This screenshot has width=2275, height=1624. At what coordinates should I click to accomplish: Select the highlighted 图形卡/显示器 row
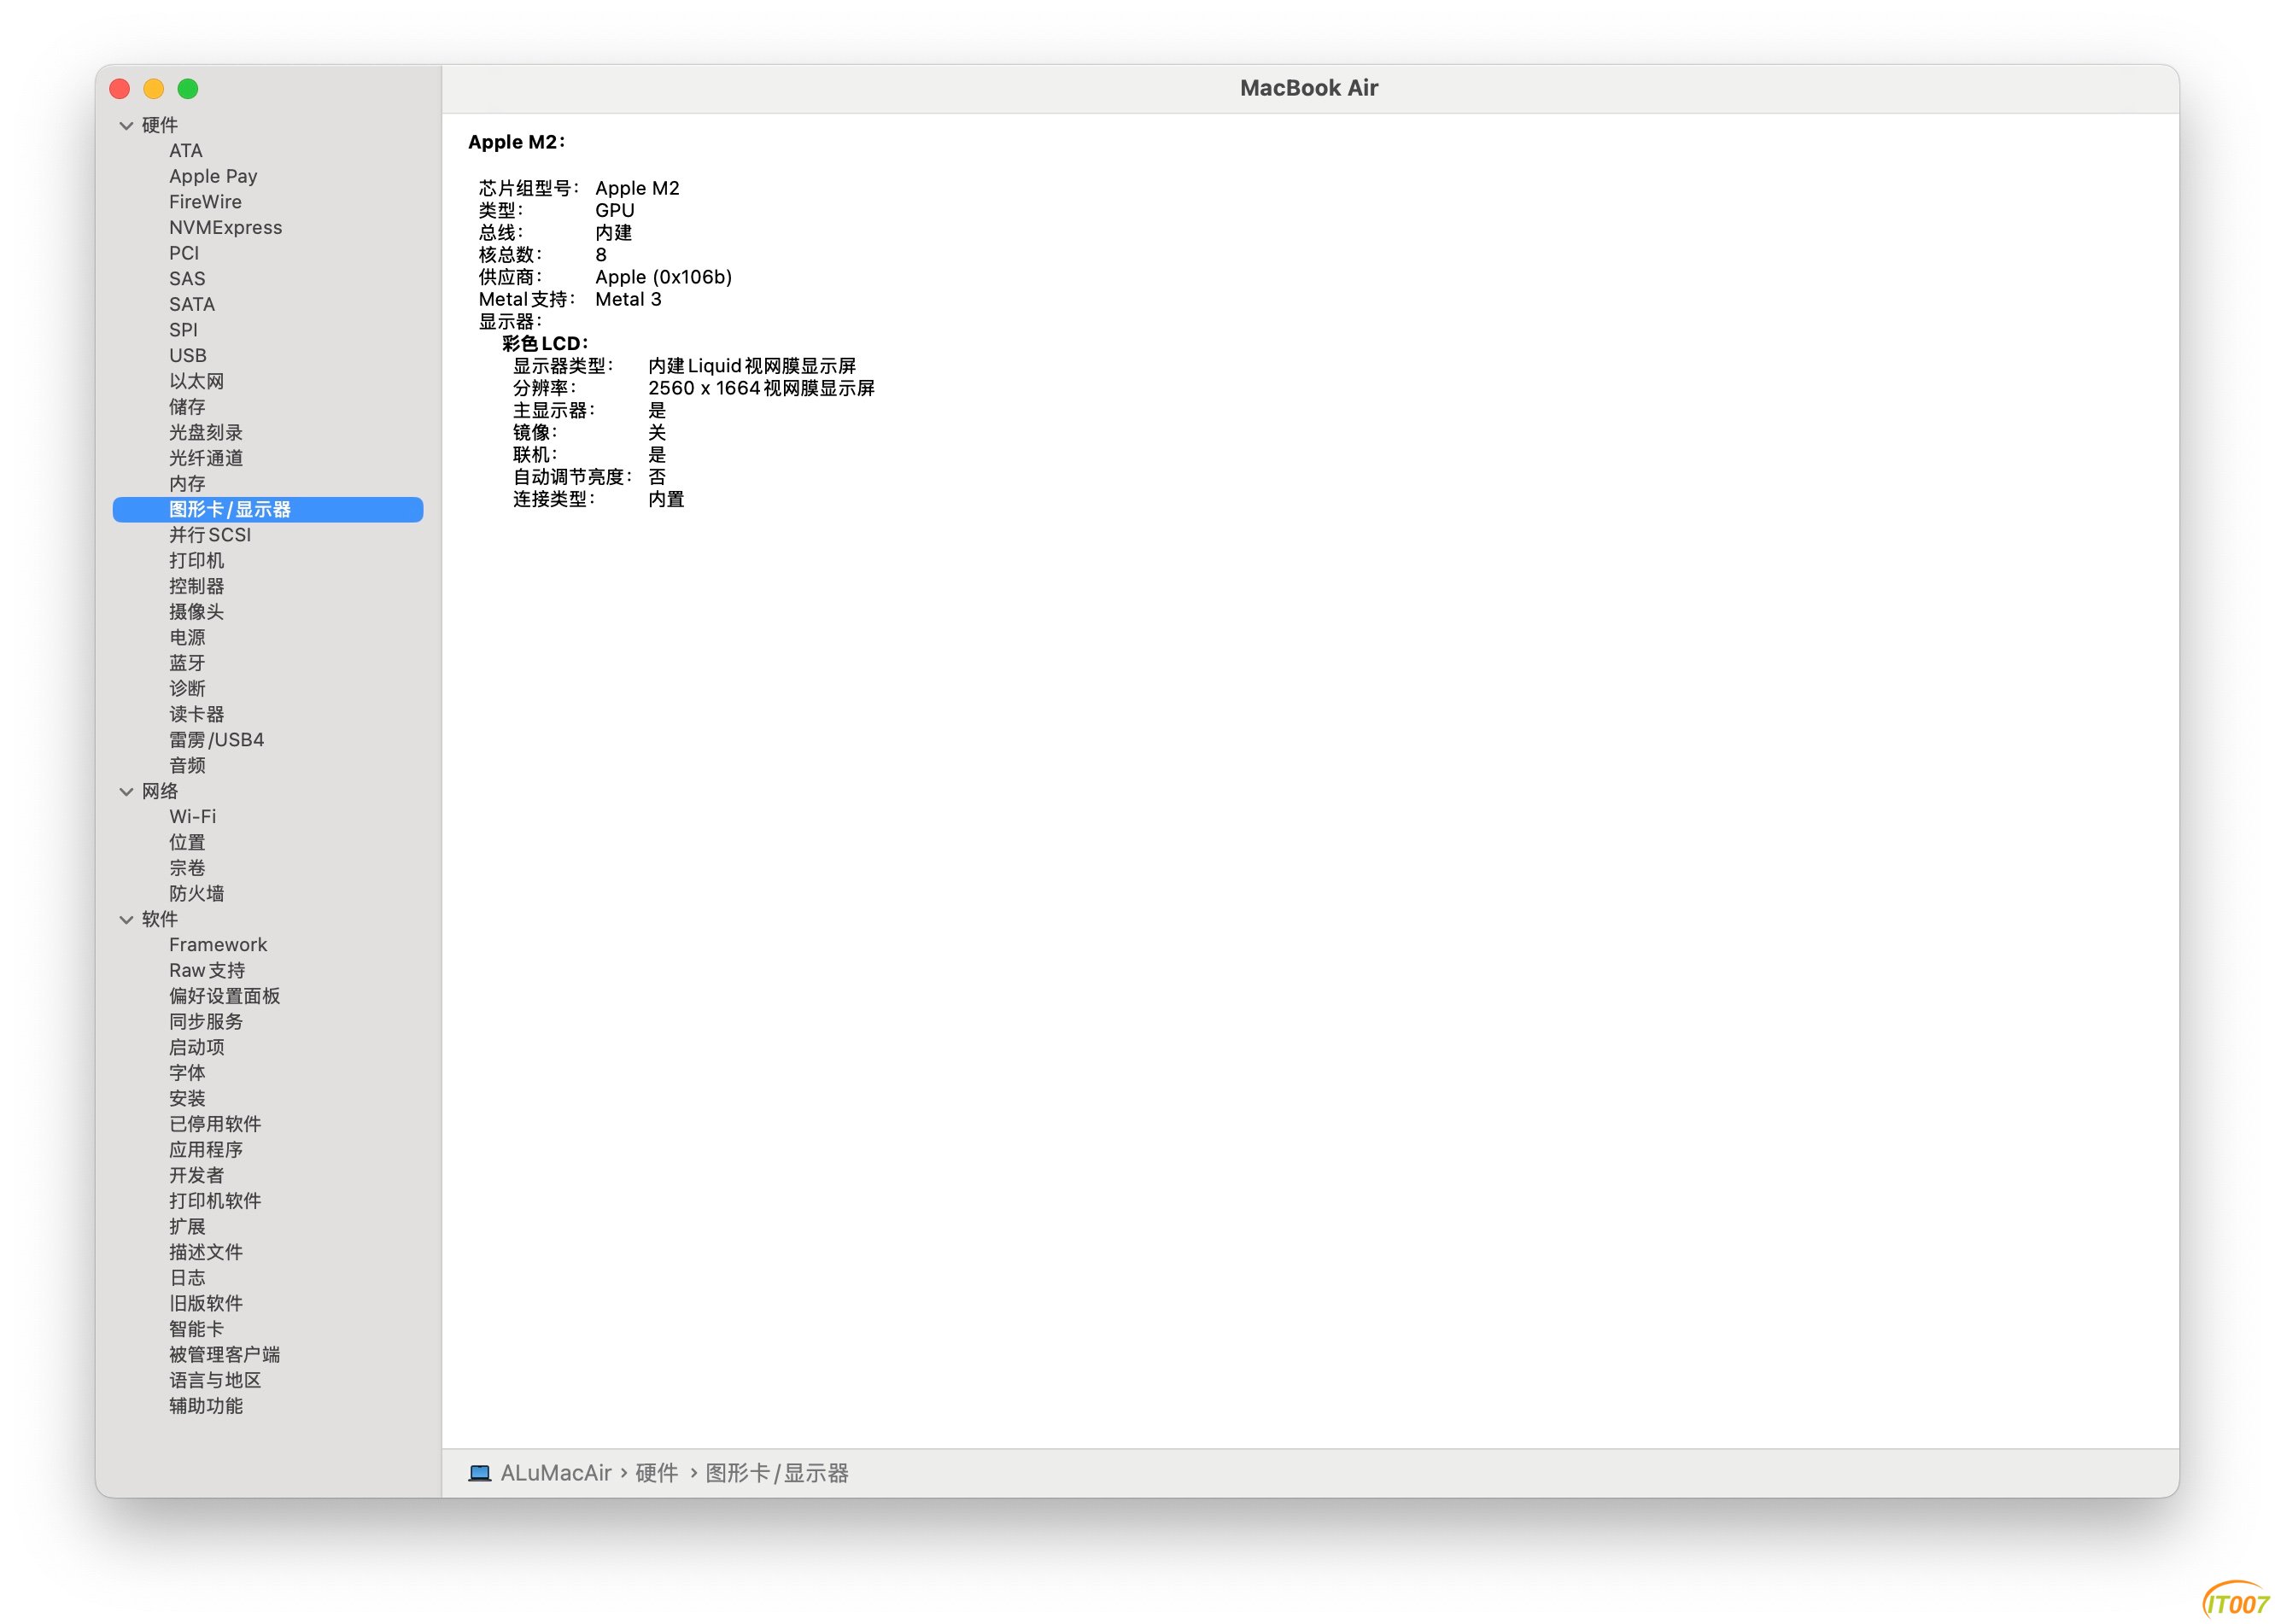pyautogui.click(x=268, y=509)
